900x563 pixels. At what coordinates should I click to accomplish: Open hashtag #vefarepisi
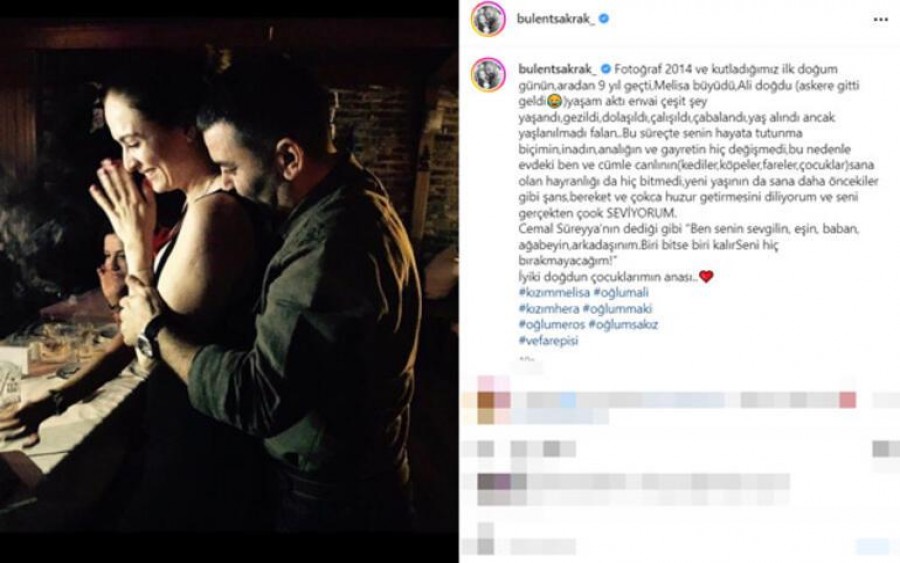548,341
